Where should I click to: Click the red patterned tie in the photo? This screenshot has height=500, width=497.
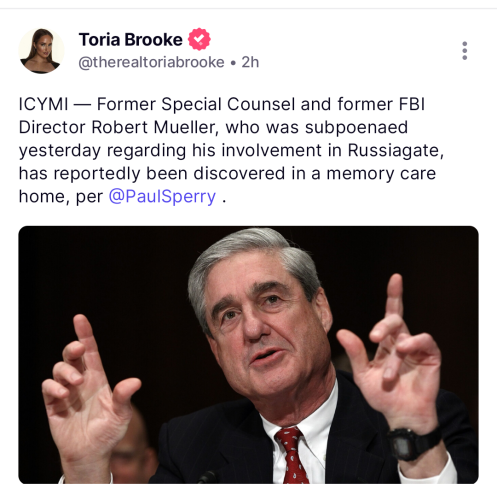[x=291, y=456]
